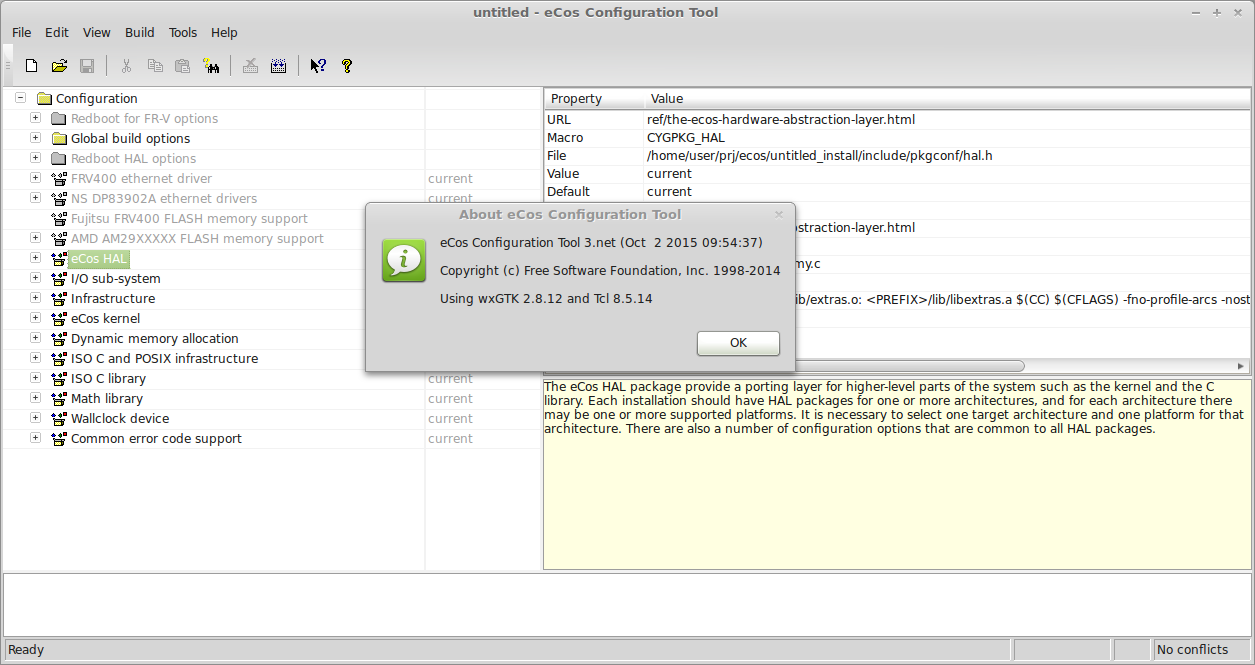Activate the context help pointer tool

tap(318, 66)
